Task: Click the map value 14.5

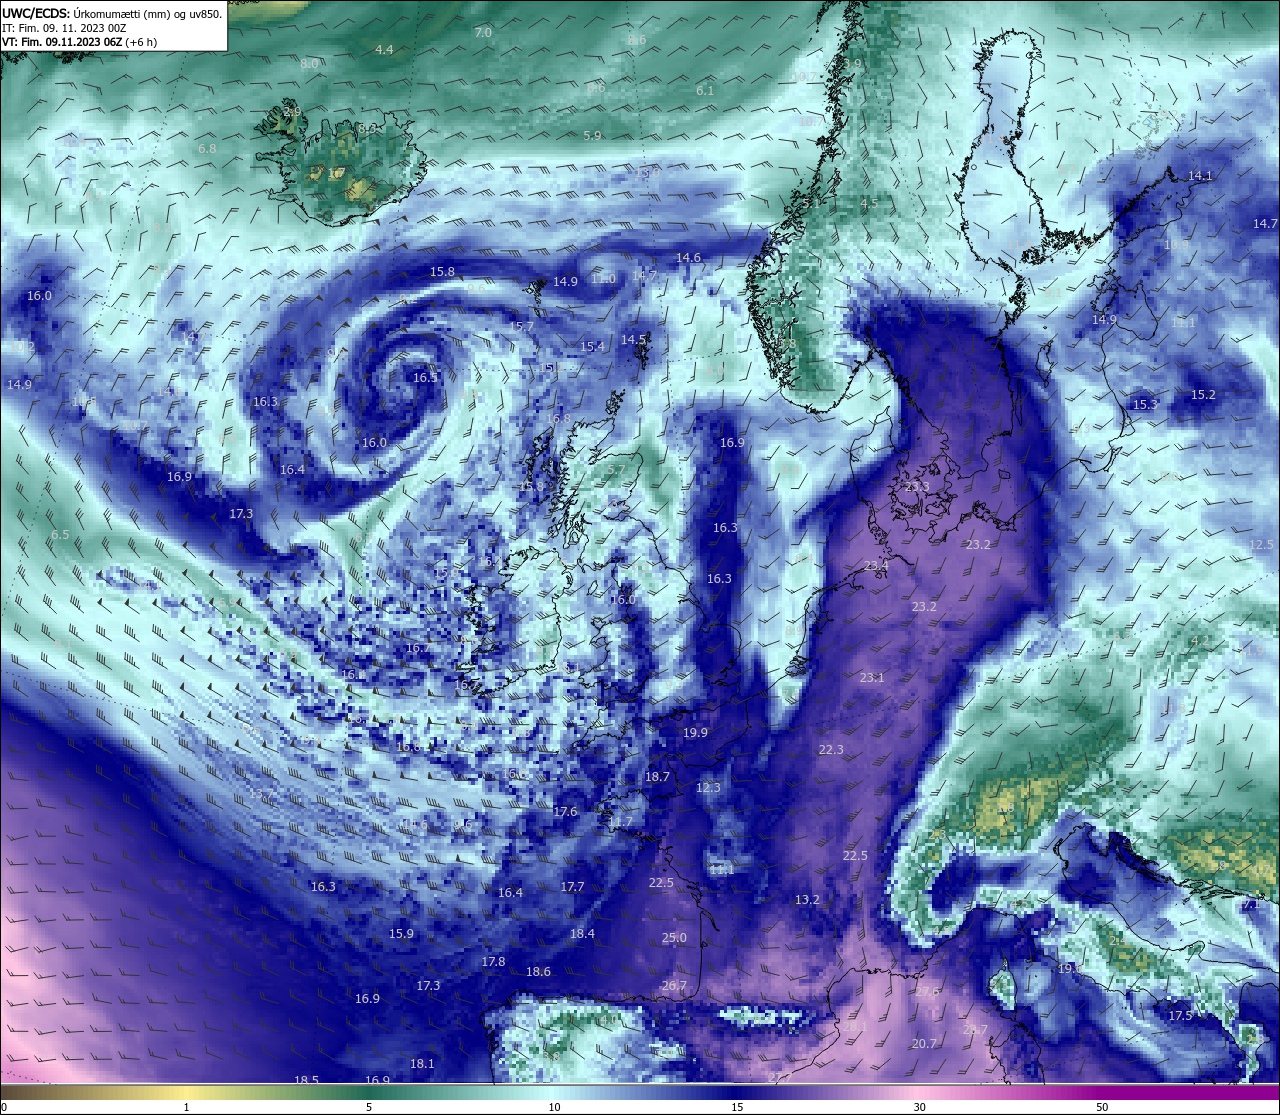Action: 633,339
